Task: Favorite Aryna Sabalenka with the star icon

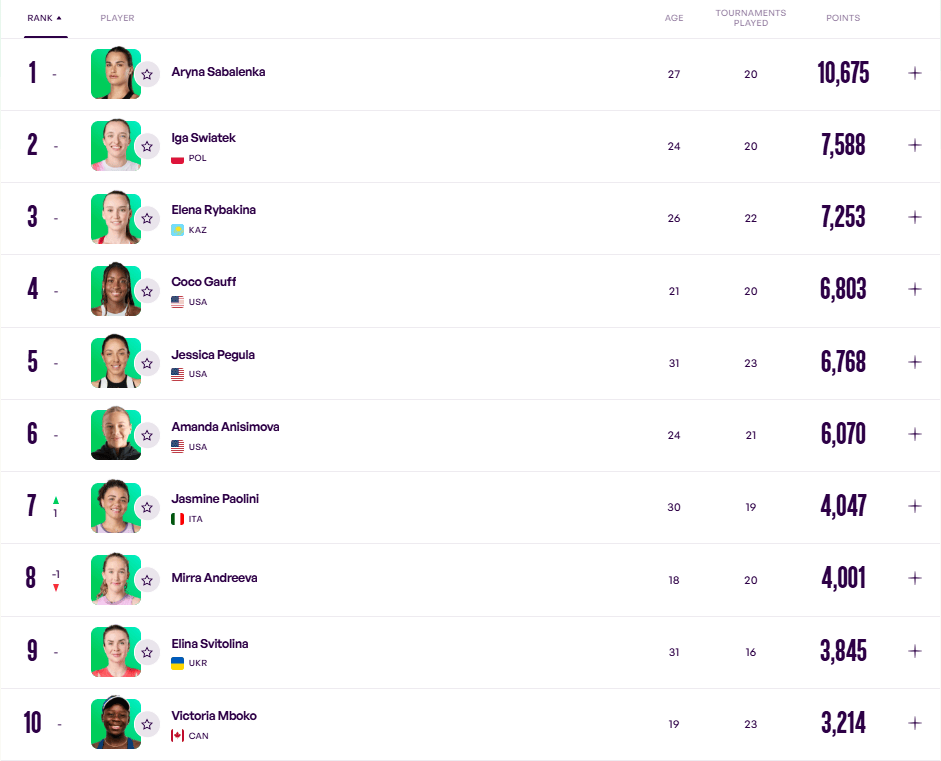Action: [147, 74]
